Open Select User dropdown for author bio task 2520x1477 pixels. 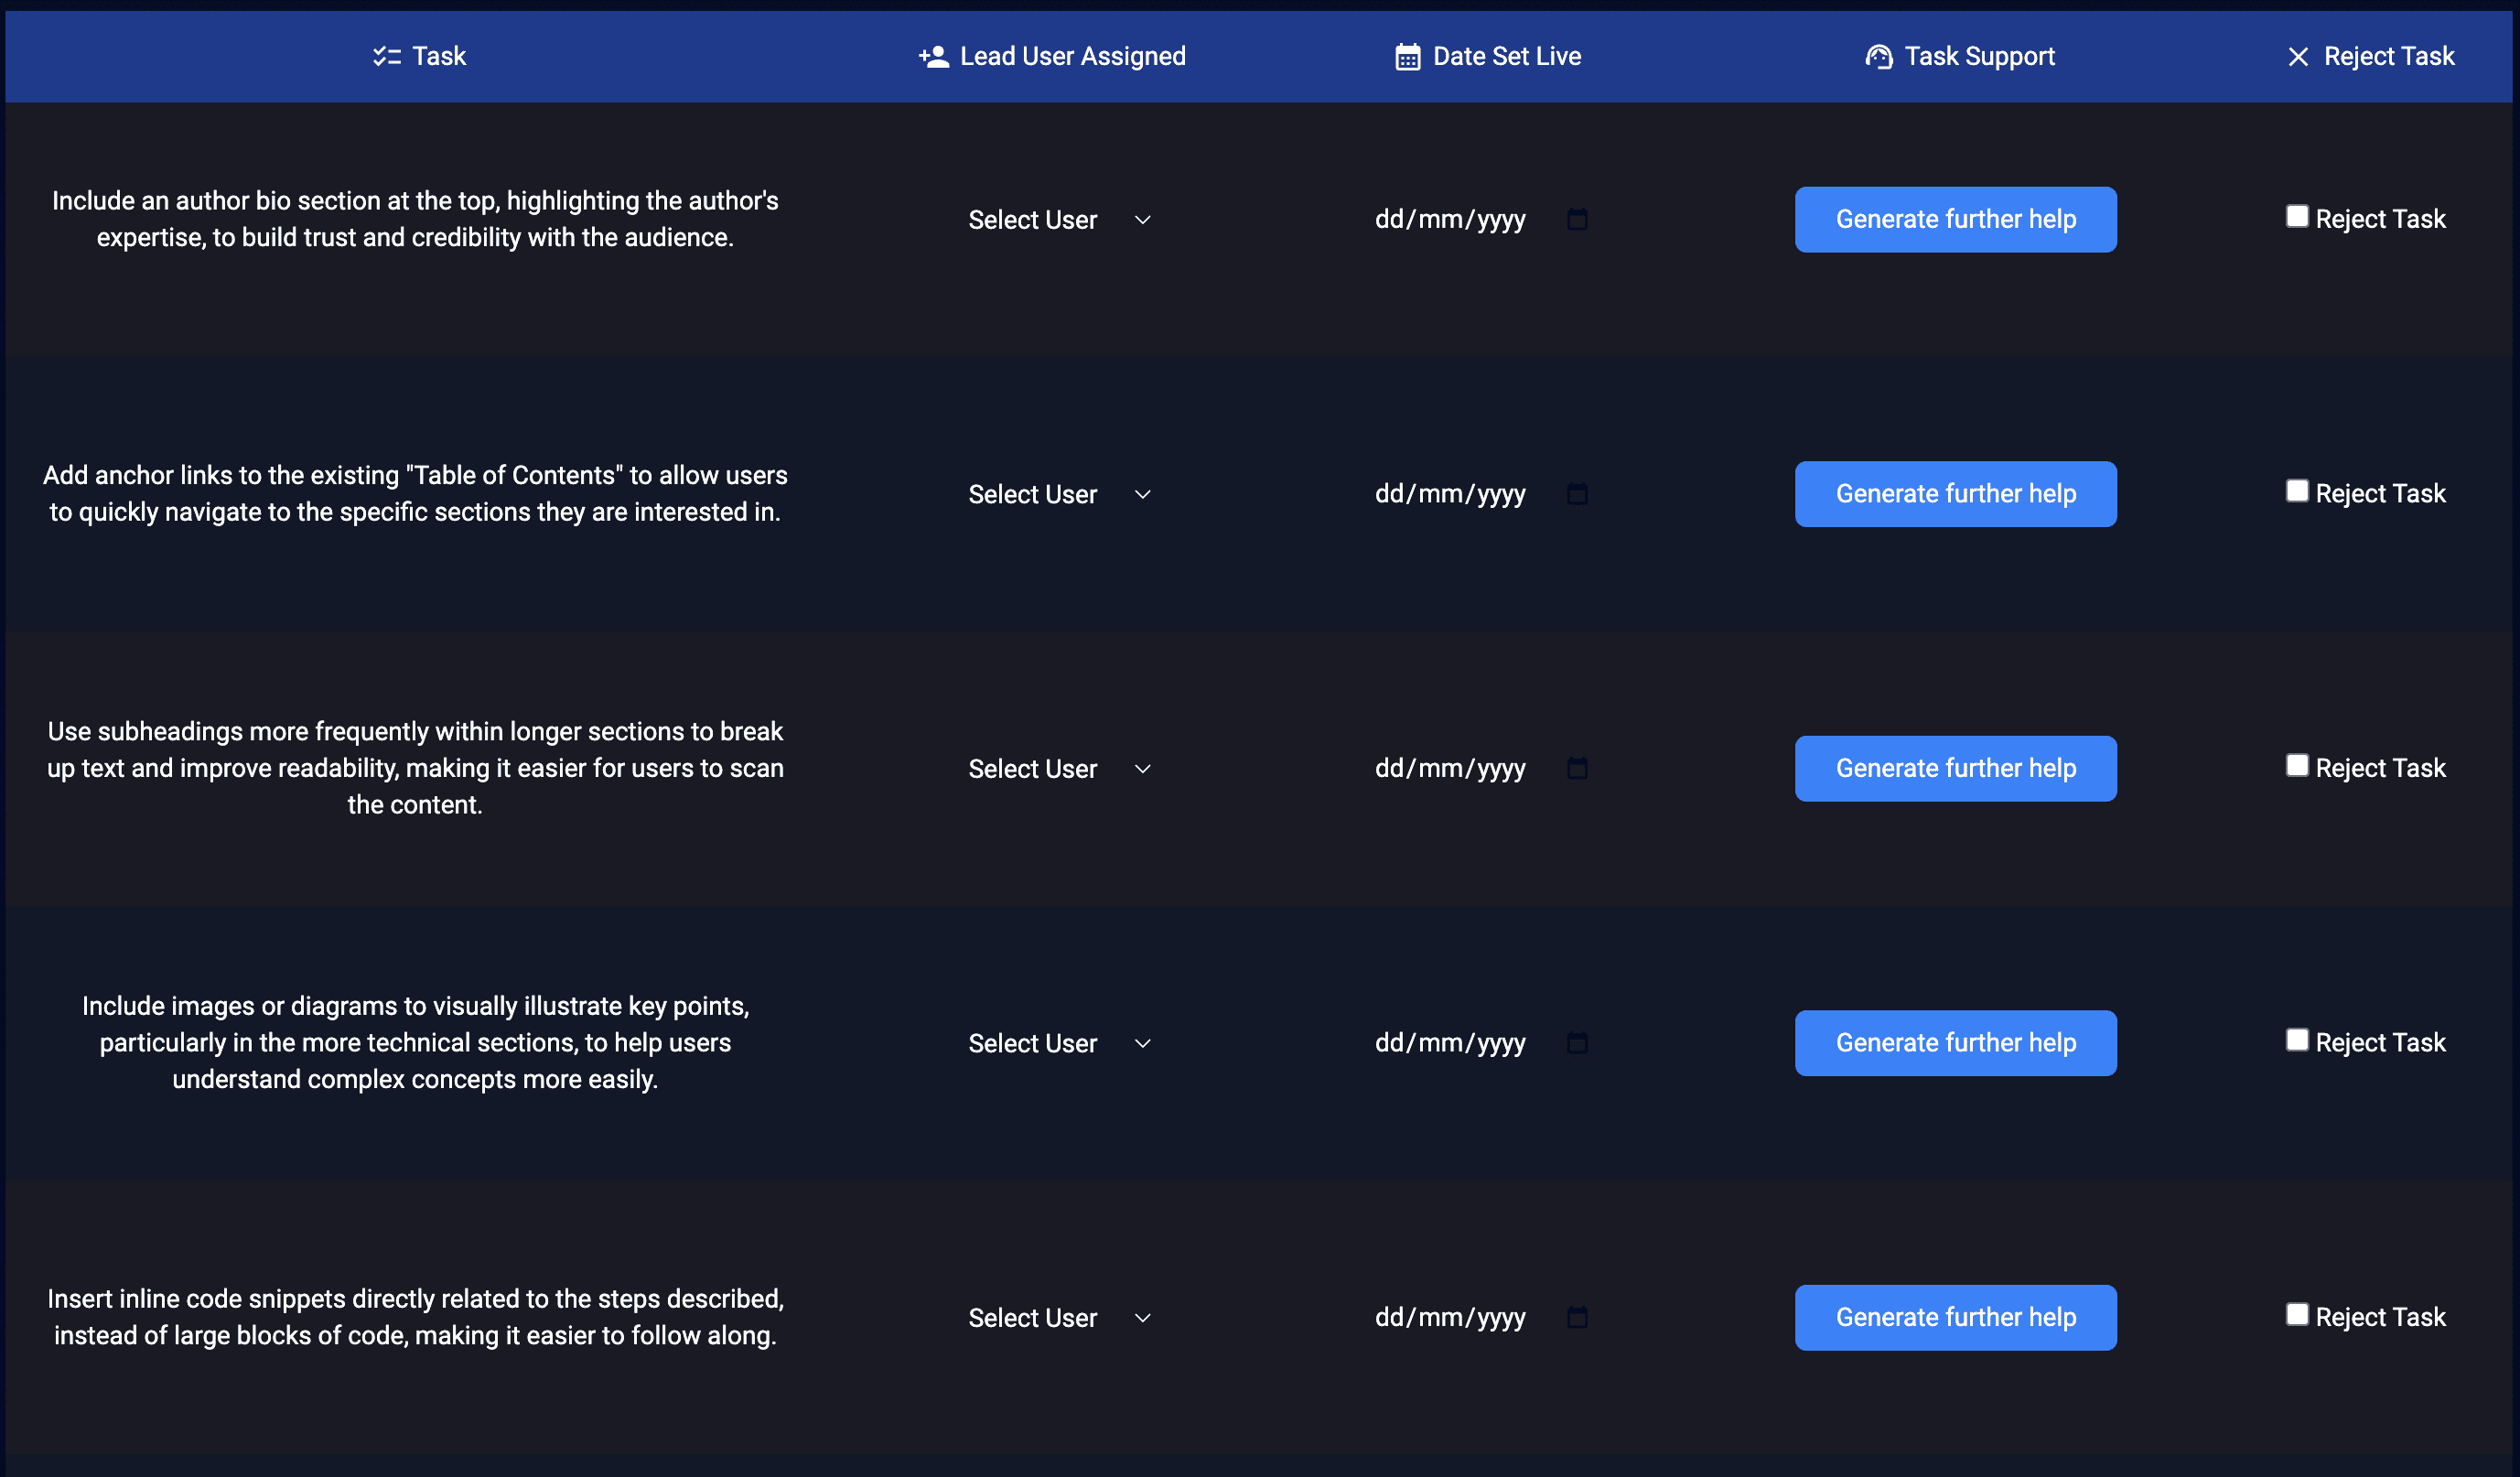click(x=1059, y=220)
